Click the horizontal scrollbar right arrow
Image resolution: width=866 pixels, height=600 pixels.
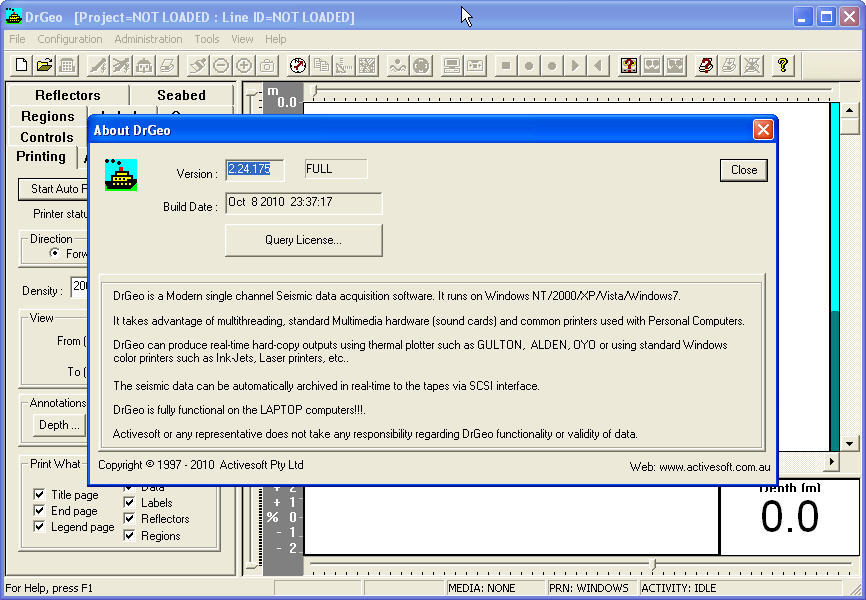click(832, 461)
